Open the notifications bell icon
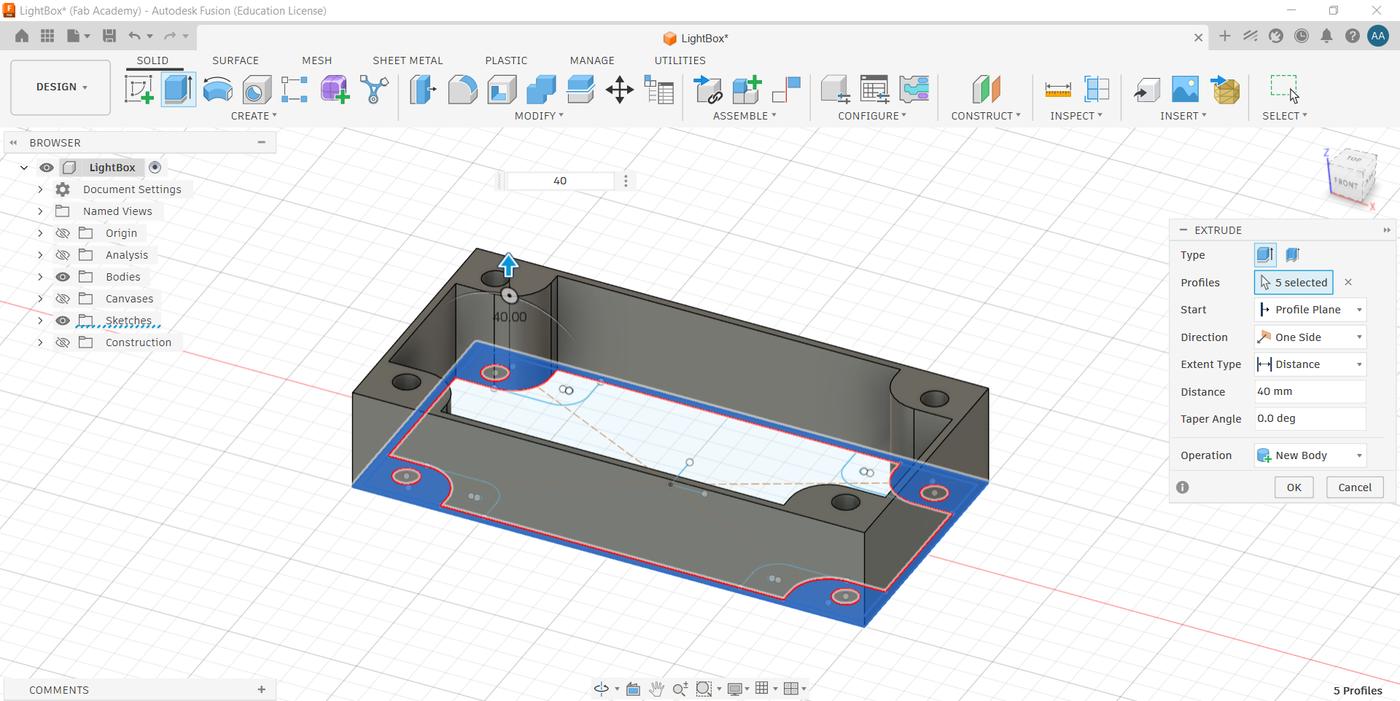The width and height of the screenshot is (1400, 701). point(1327,36)
